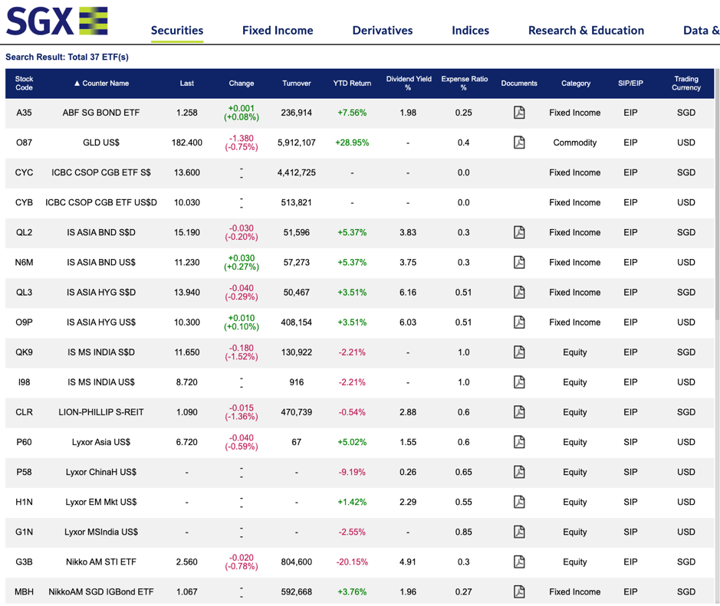Open the Nikko AM STI ETF counter
The width and height of the screenshot is (720, 606).
(101, 562)
